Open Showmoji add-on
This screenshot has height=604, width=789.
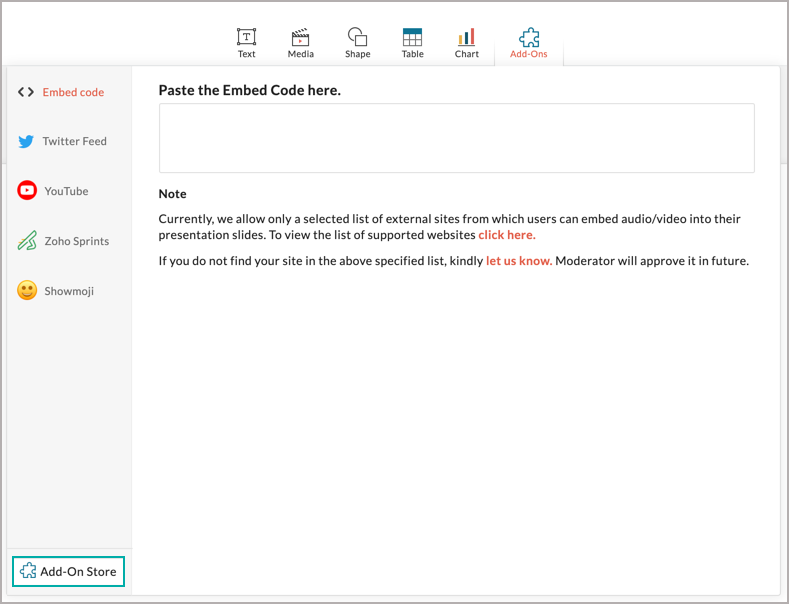(x=69, y=291)
